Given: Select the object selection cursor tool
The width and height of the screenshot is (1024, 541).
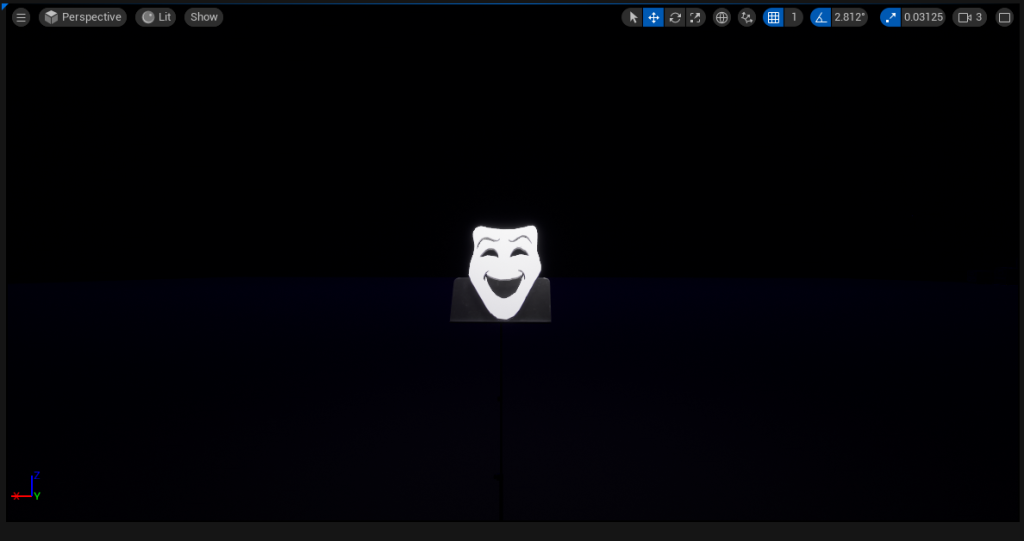Looking at the screenshot, I should pos(632,17).
